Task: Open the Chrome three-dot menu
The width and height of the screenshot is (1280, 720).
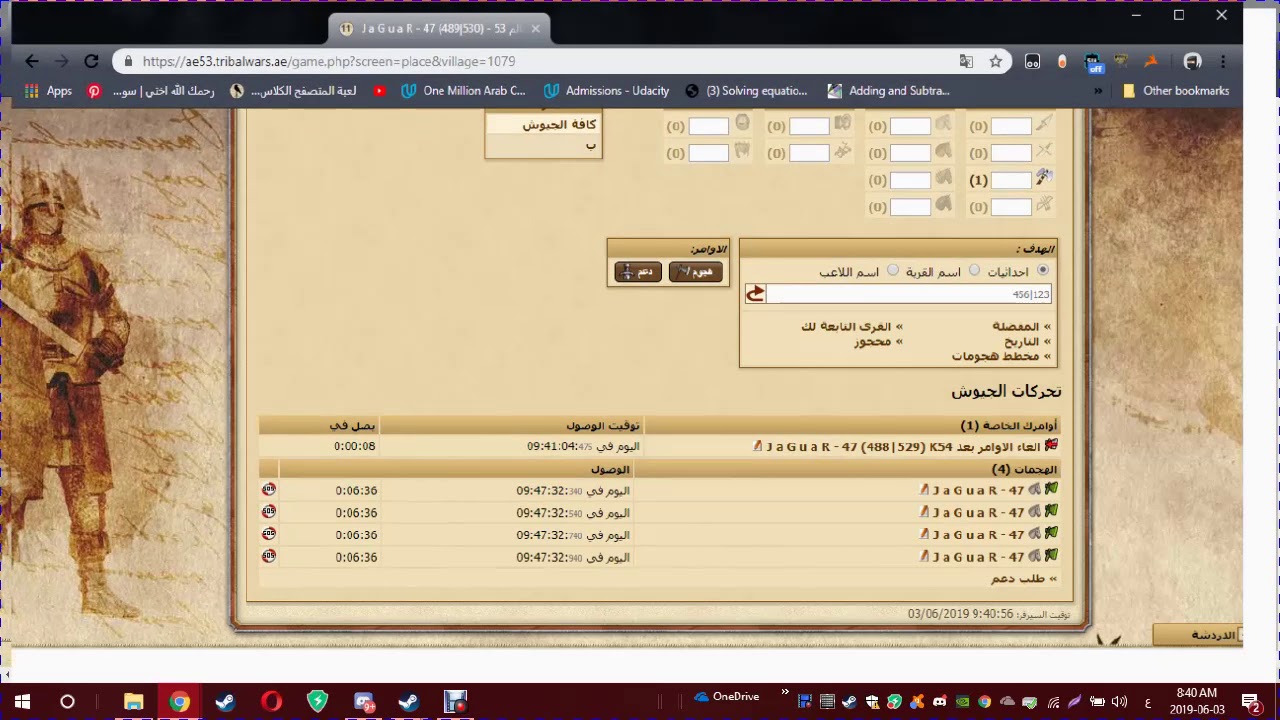Action: [1222, 61]
